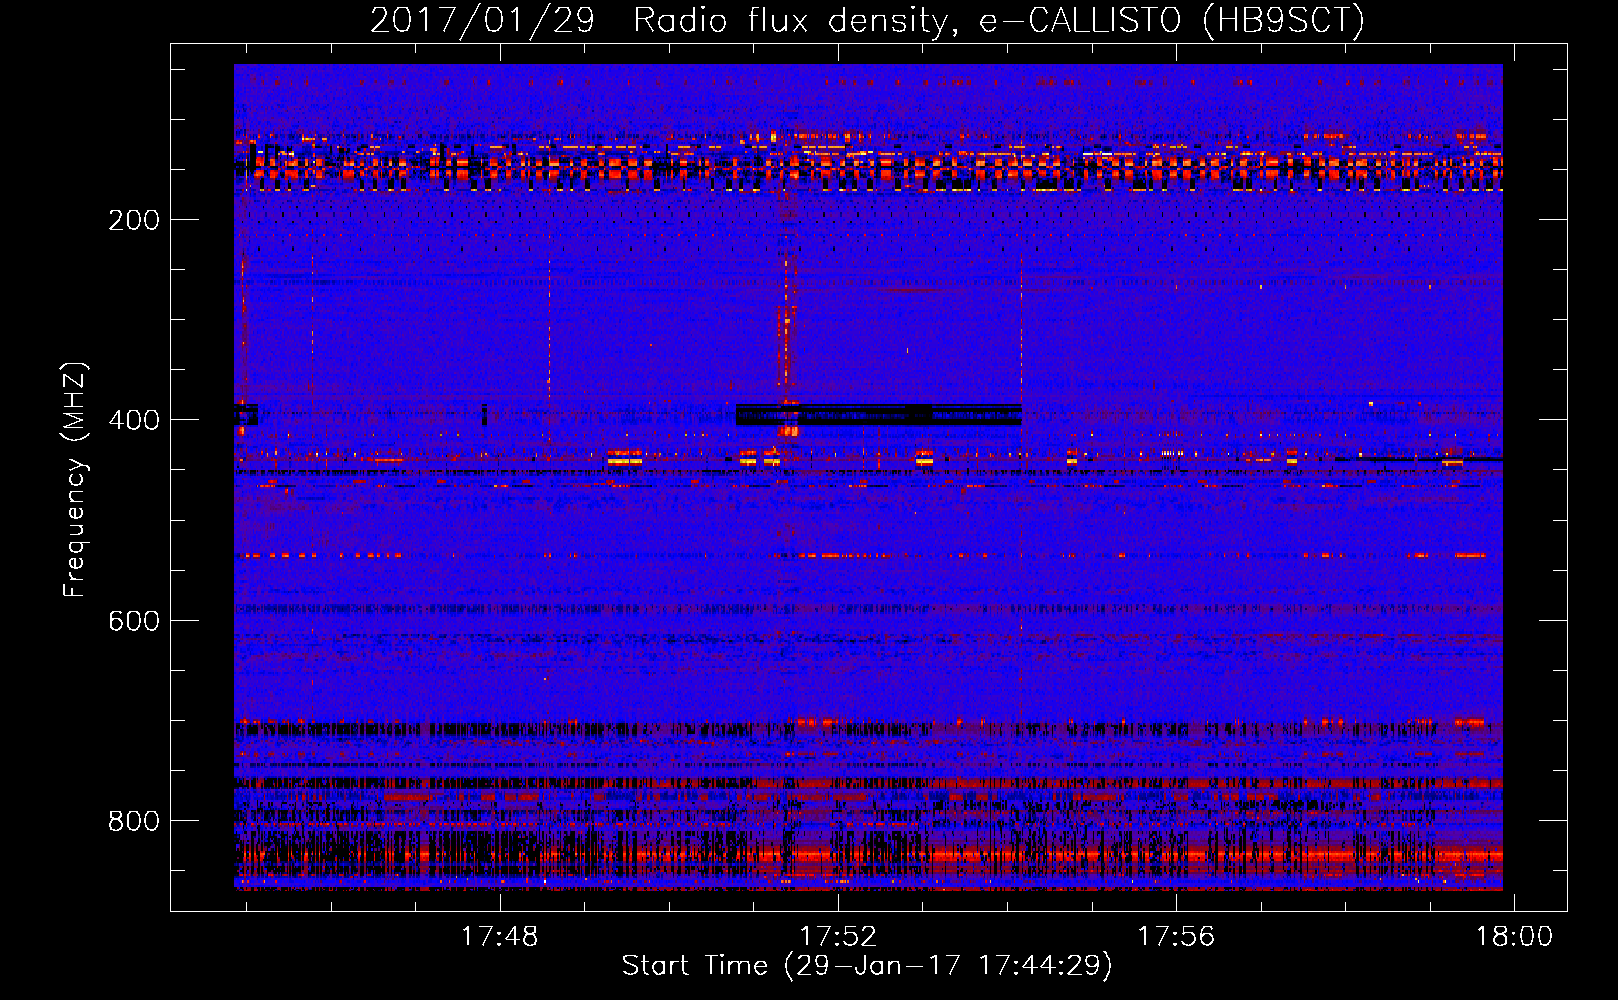Image resolution: width=1618 pixels, height=1000 pixels.
Task: Click the '17:56' time tick label
Action: click(1176, 936)
